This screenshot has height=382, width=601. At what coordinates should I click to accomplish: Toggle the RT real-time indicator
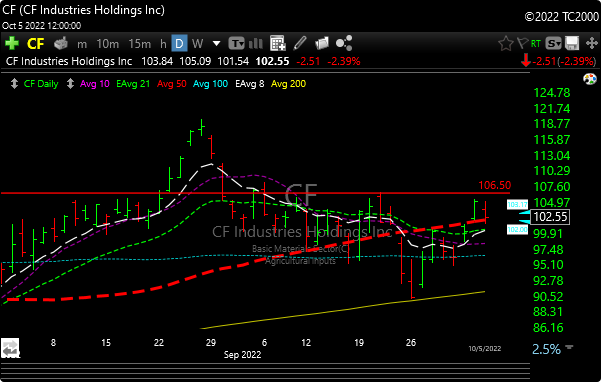point(536,44)
